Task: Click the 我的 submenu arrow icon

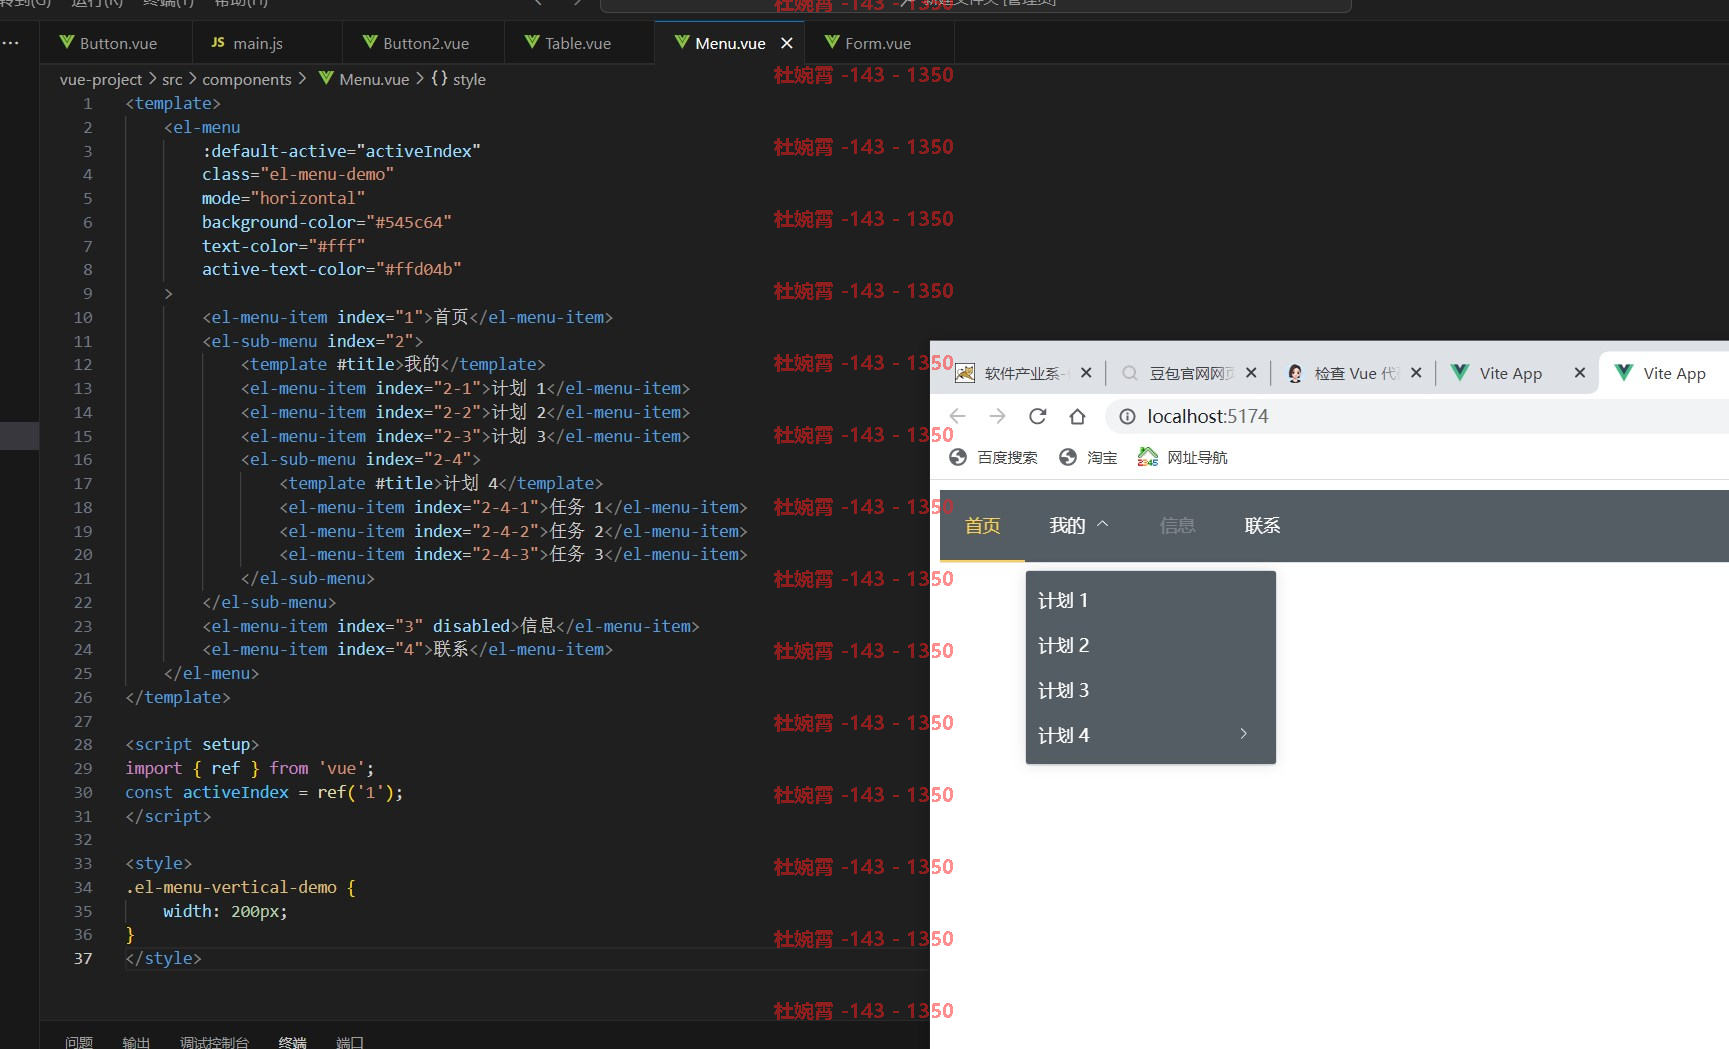Action: [x=1103, y=524]
